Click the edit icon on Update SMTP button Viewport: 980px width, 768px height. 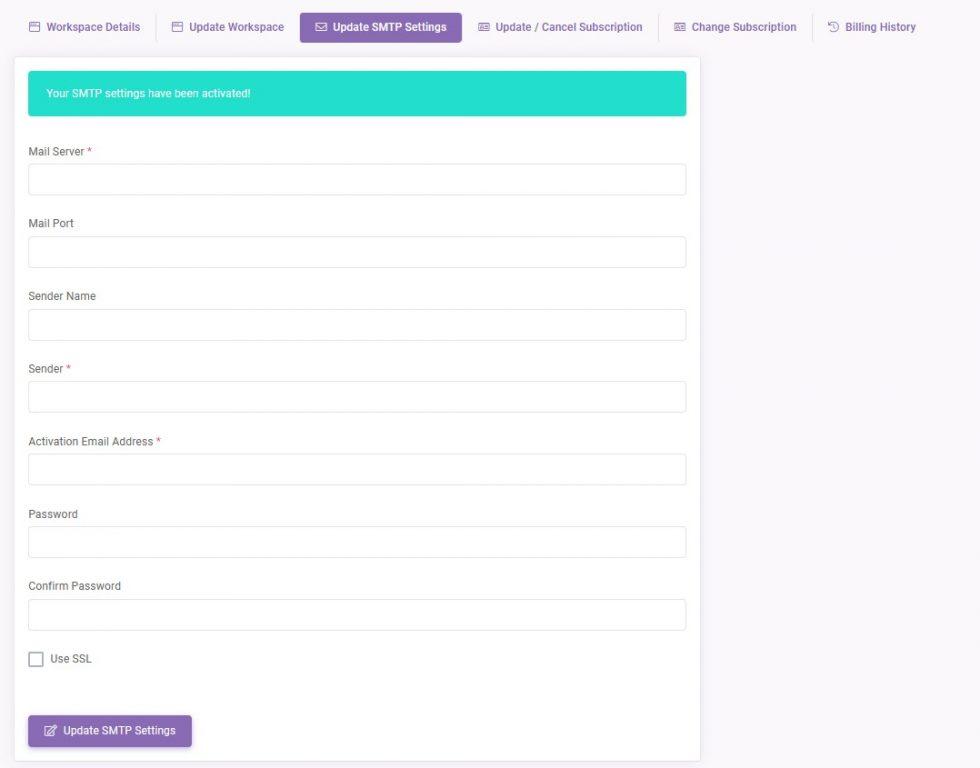click(51, 731)
